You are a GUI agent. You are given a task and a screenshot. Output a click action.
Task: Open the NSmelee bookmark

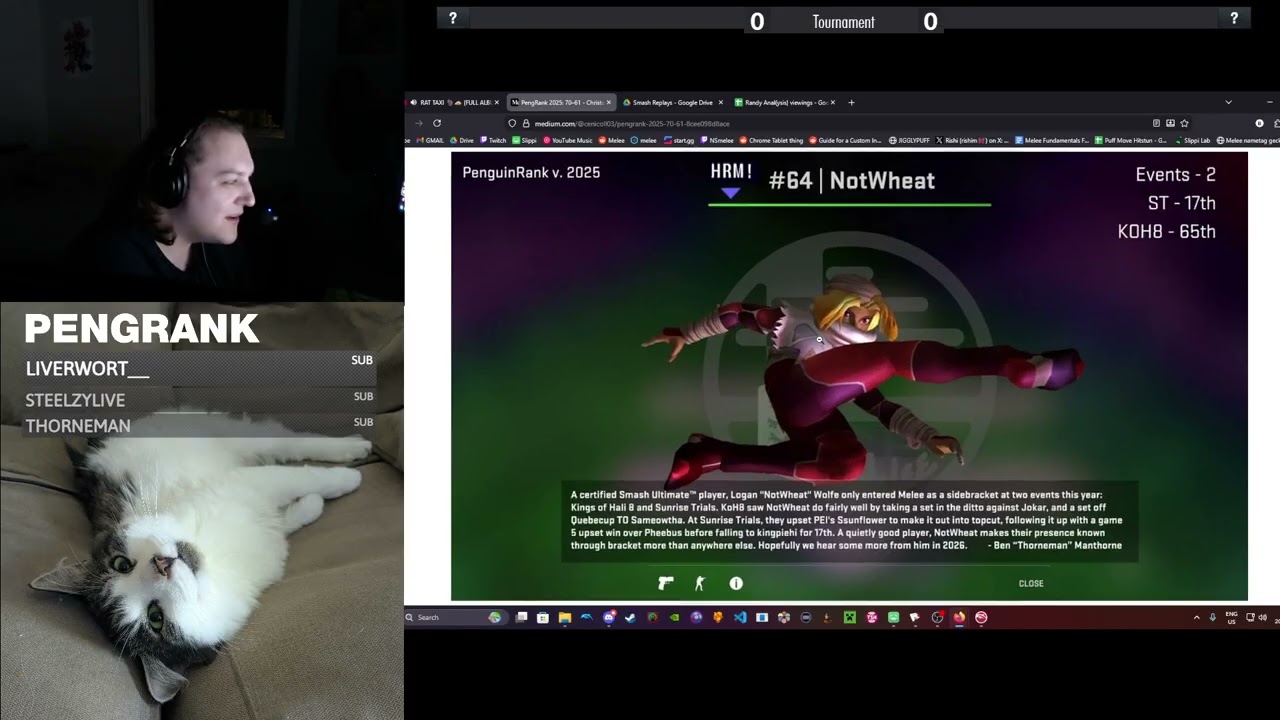717,140
